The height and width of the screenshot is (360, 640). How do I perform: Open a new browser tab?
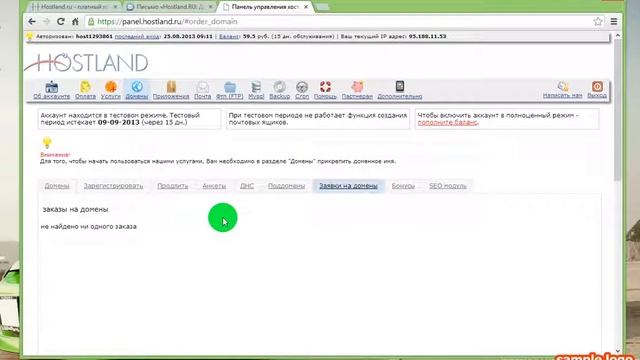[322, 7]
